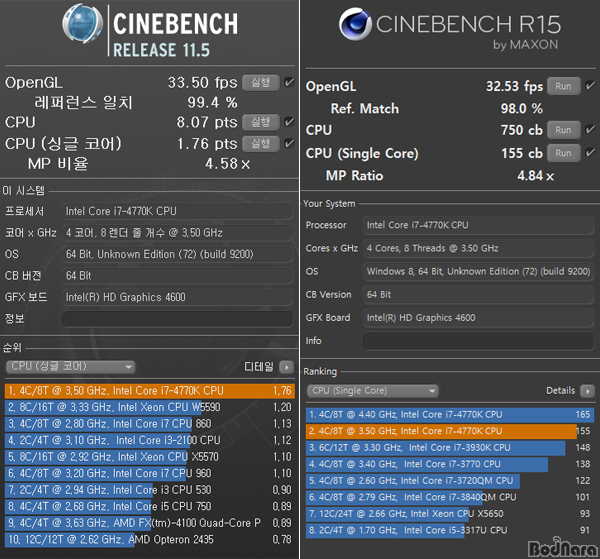This screenshot has height=559, width=600.
Task: Run the CPU test in Cinebench R15
Action: click(564, 130)
